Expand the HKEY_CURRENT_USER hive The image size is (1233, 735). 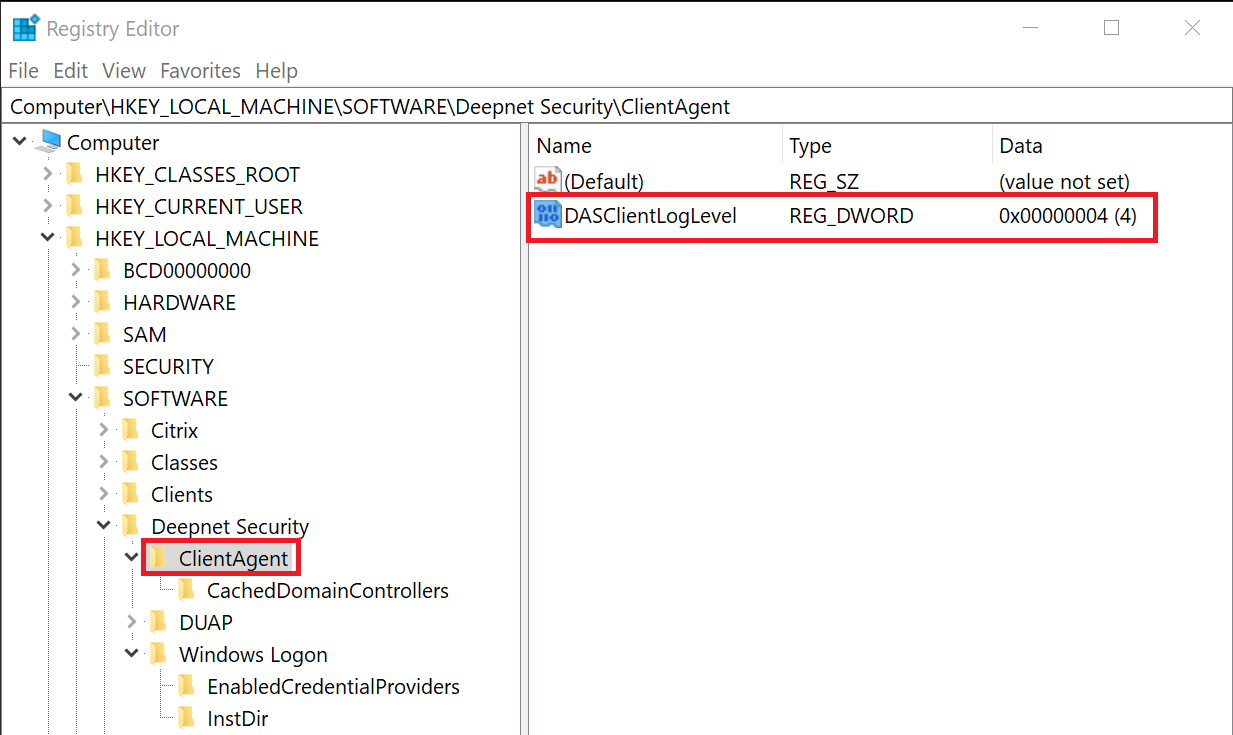[x=48, y=207]
